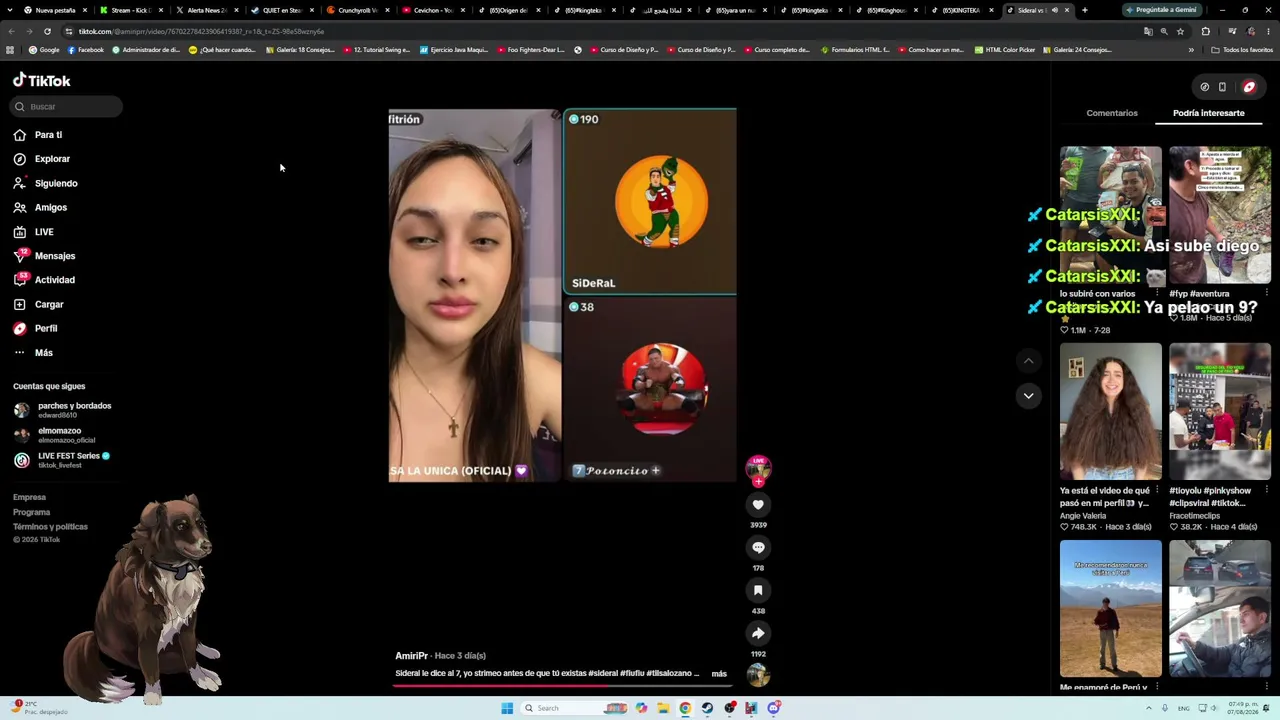Click the phone app icon
The image size is (1280, 720).
(1222, 87)
